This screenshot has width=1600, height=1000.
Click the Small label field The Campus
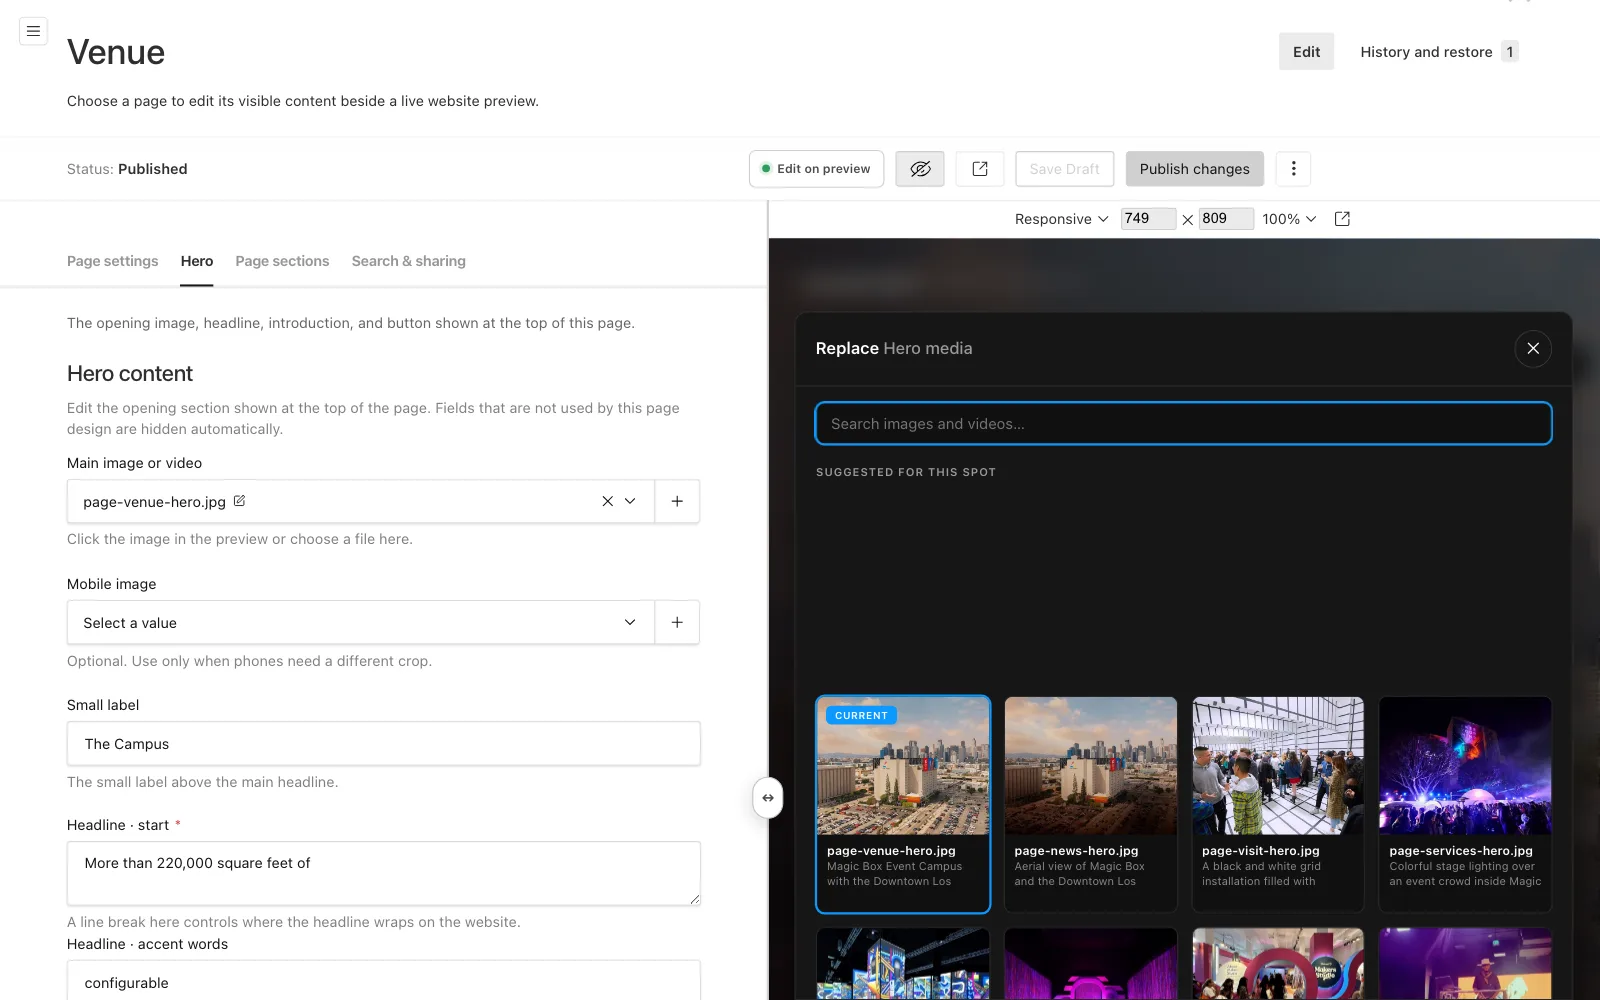tap(384, 744)
